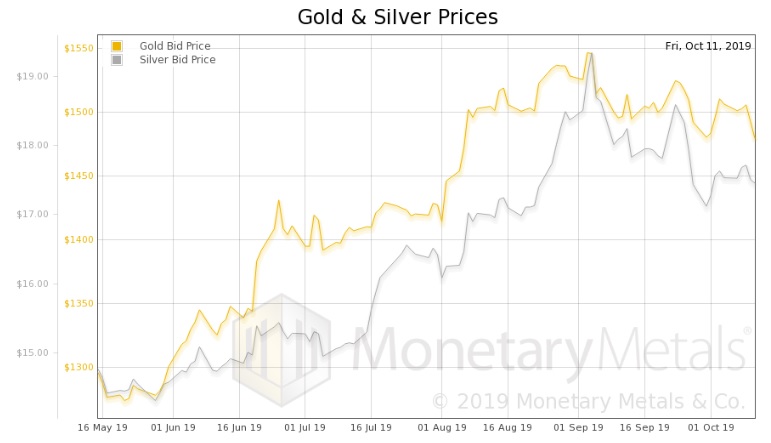Image resolution: width=771 pixels, height=443 pixels.
Task: Click the $1550 gold axis label
Action: tap(78, 48)
